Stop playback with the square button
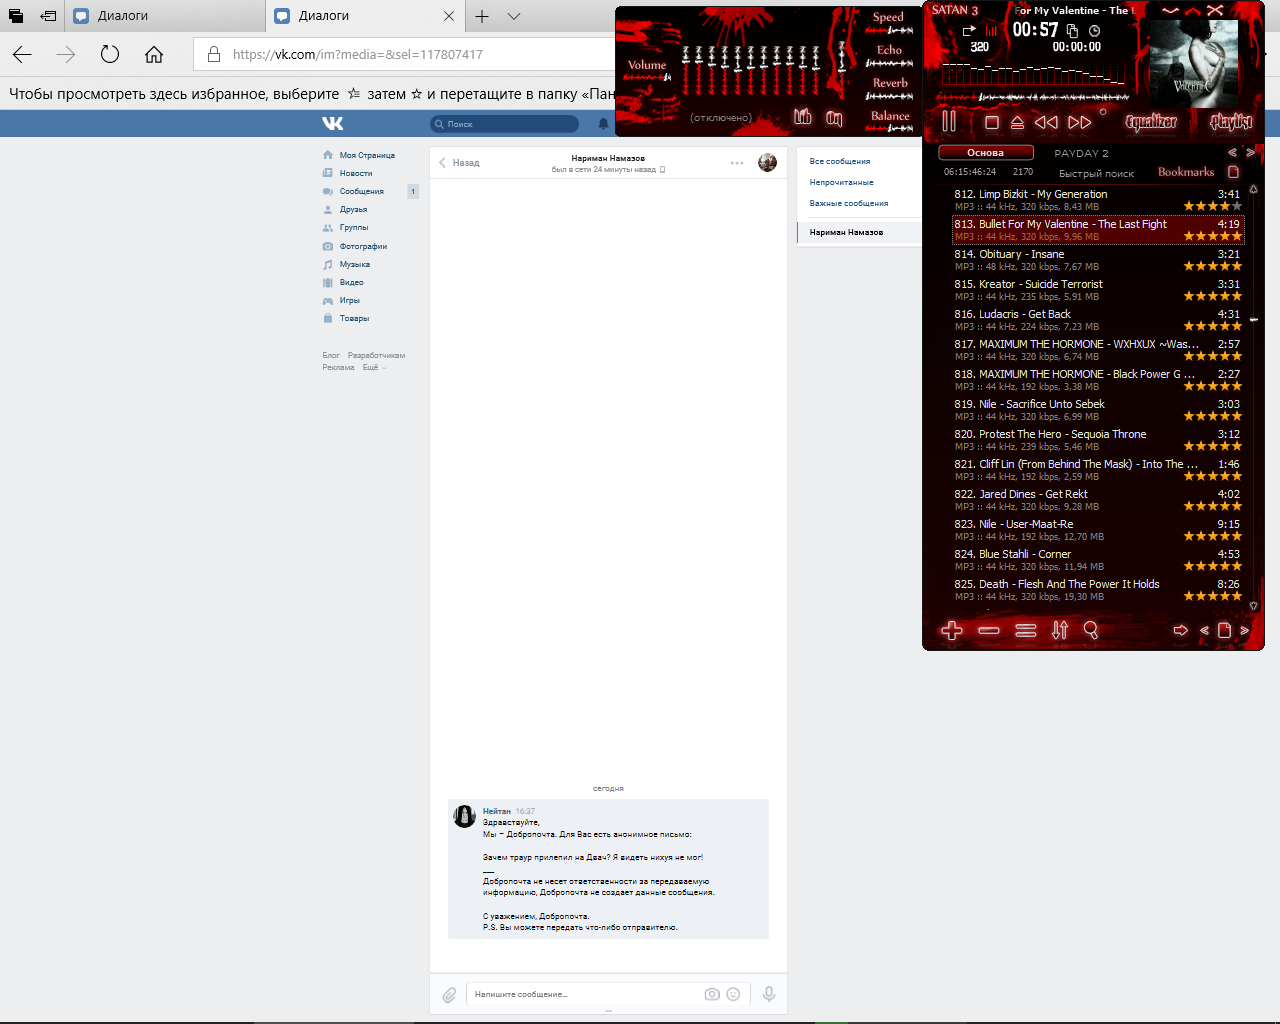Image resolution: width=1280 pixels, height=1024 pixels. pyautogui.click(x=992, y=122)
